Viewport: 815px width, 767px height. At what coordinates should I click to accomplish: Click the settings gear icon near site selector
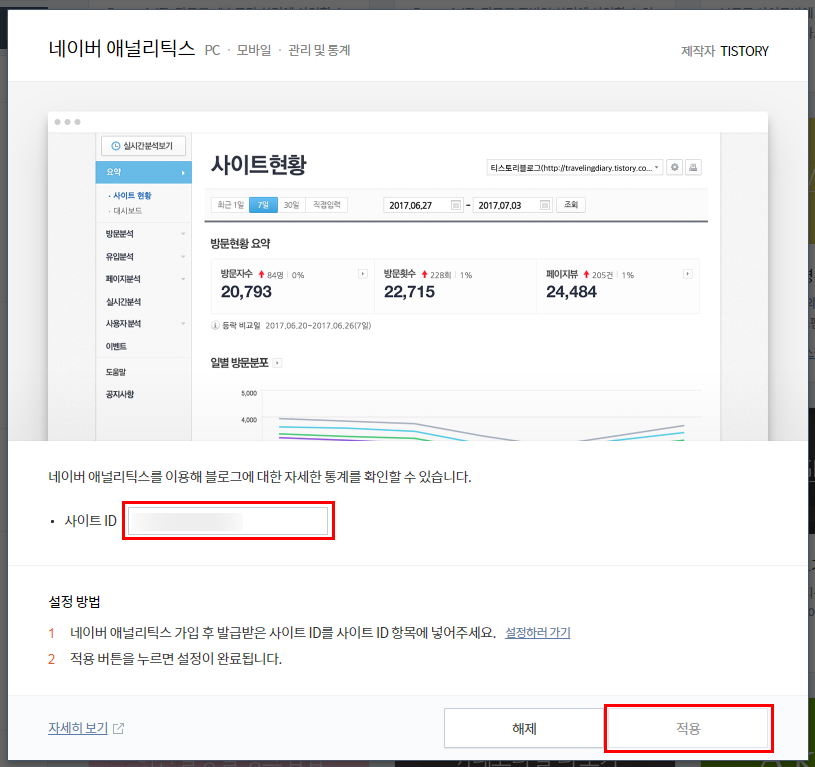click(674, 167)
